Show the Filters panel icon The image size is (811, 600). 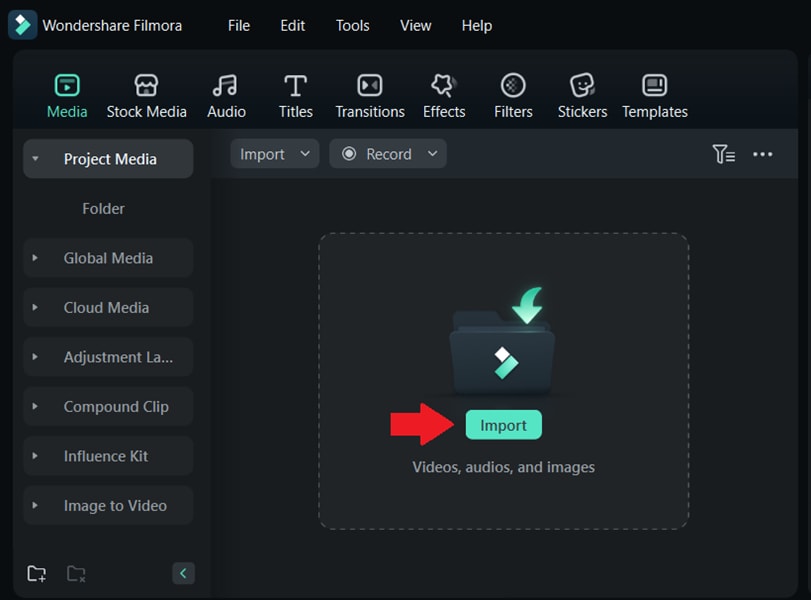(513, 85)
